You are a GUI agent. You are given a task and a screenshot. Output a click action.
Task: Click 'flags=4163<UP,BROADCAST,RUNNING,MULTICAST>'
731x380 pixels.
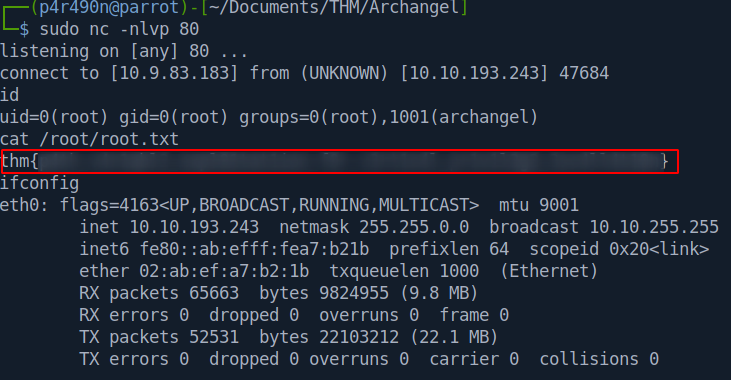[269, 205]
